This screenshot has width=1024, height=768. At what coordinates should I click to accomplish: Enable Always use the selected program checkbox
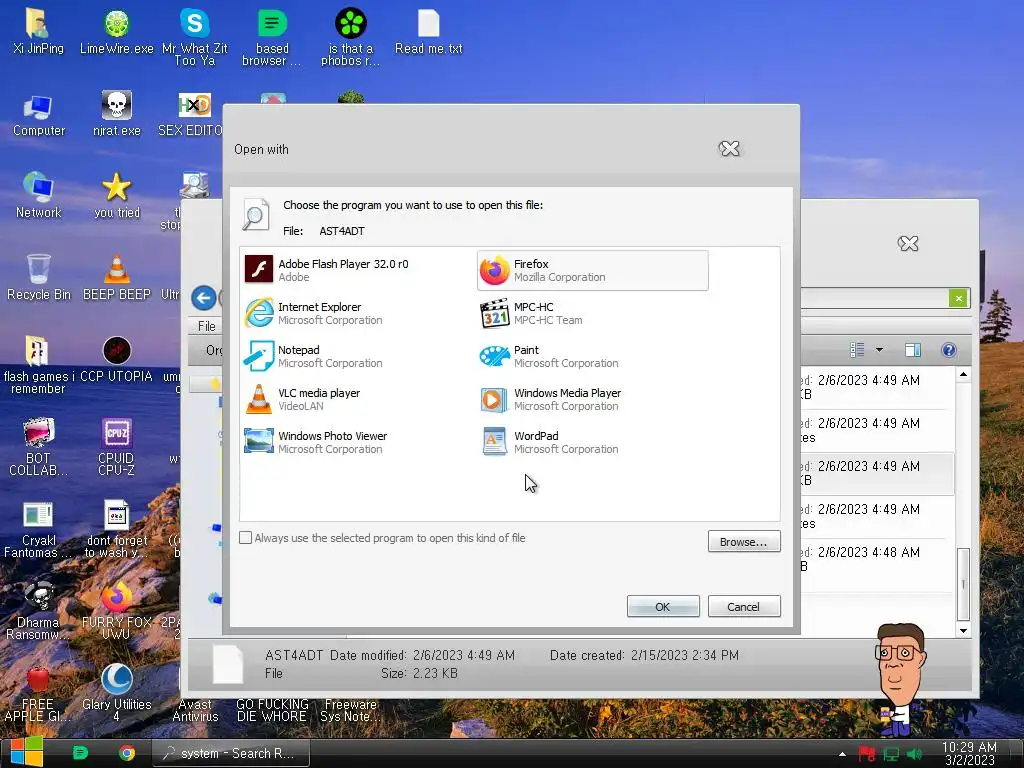click(x=246, y=537)
